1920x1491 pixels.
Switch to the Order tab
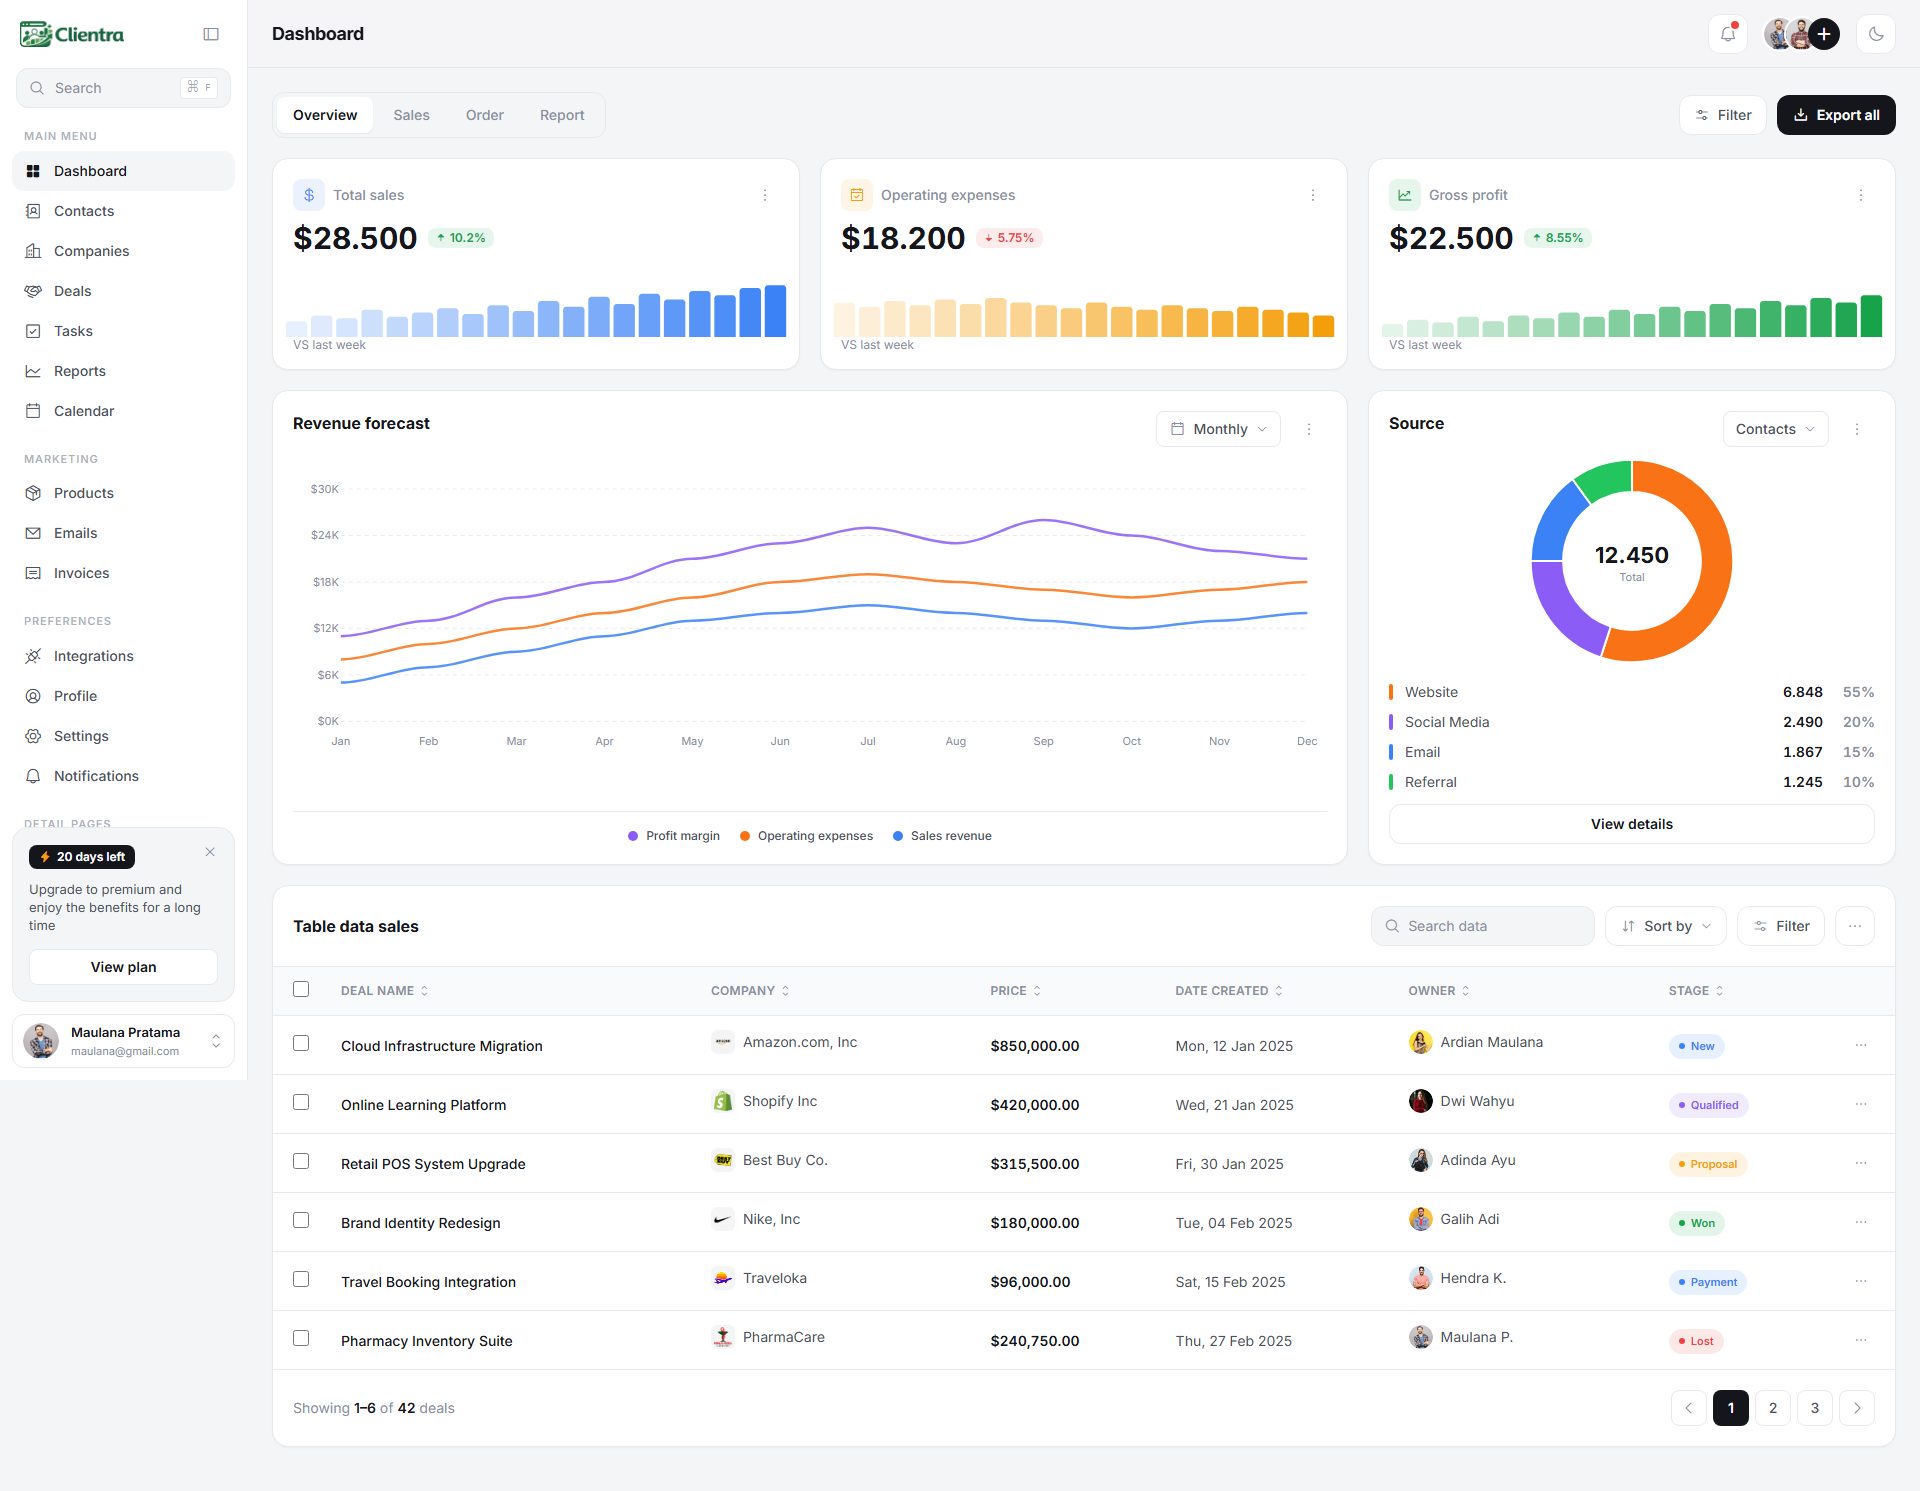484,115
